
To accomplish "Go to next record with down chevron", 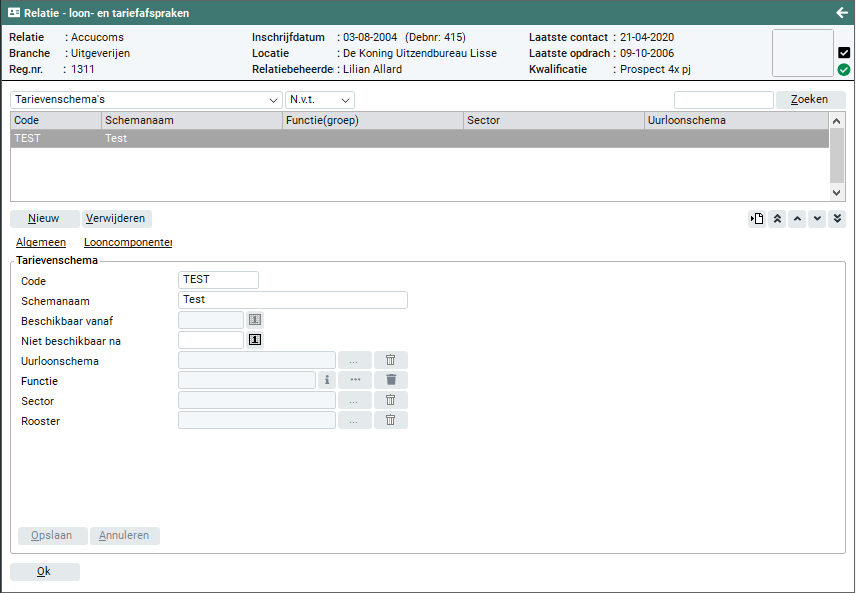I will point(817,219).
